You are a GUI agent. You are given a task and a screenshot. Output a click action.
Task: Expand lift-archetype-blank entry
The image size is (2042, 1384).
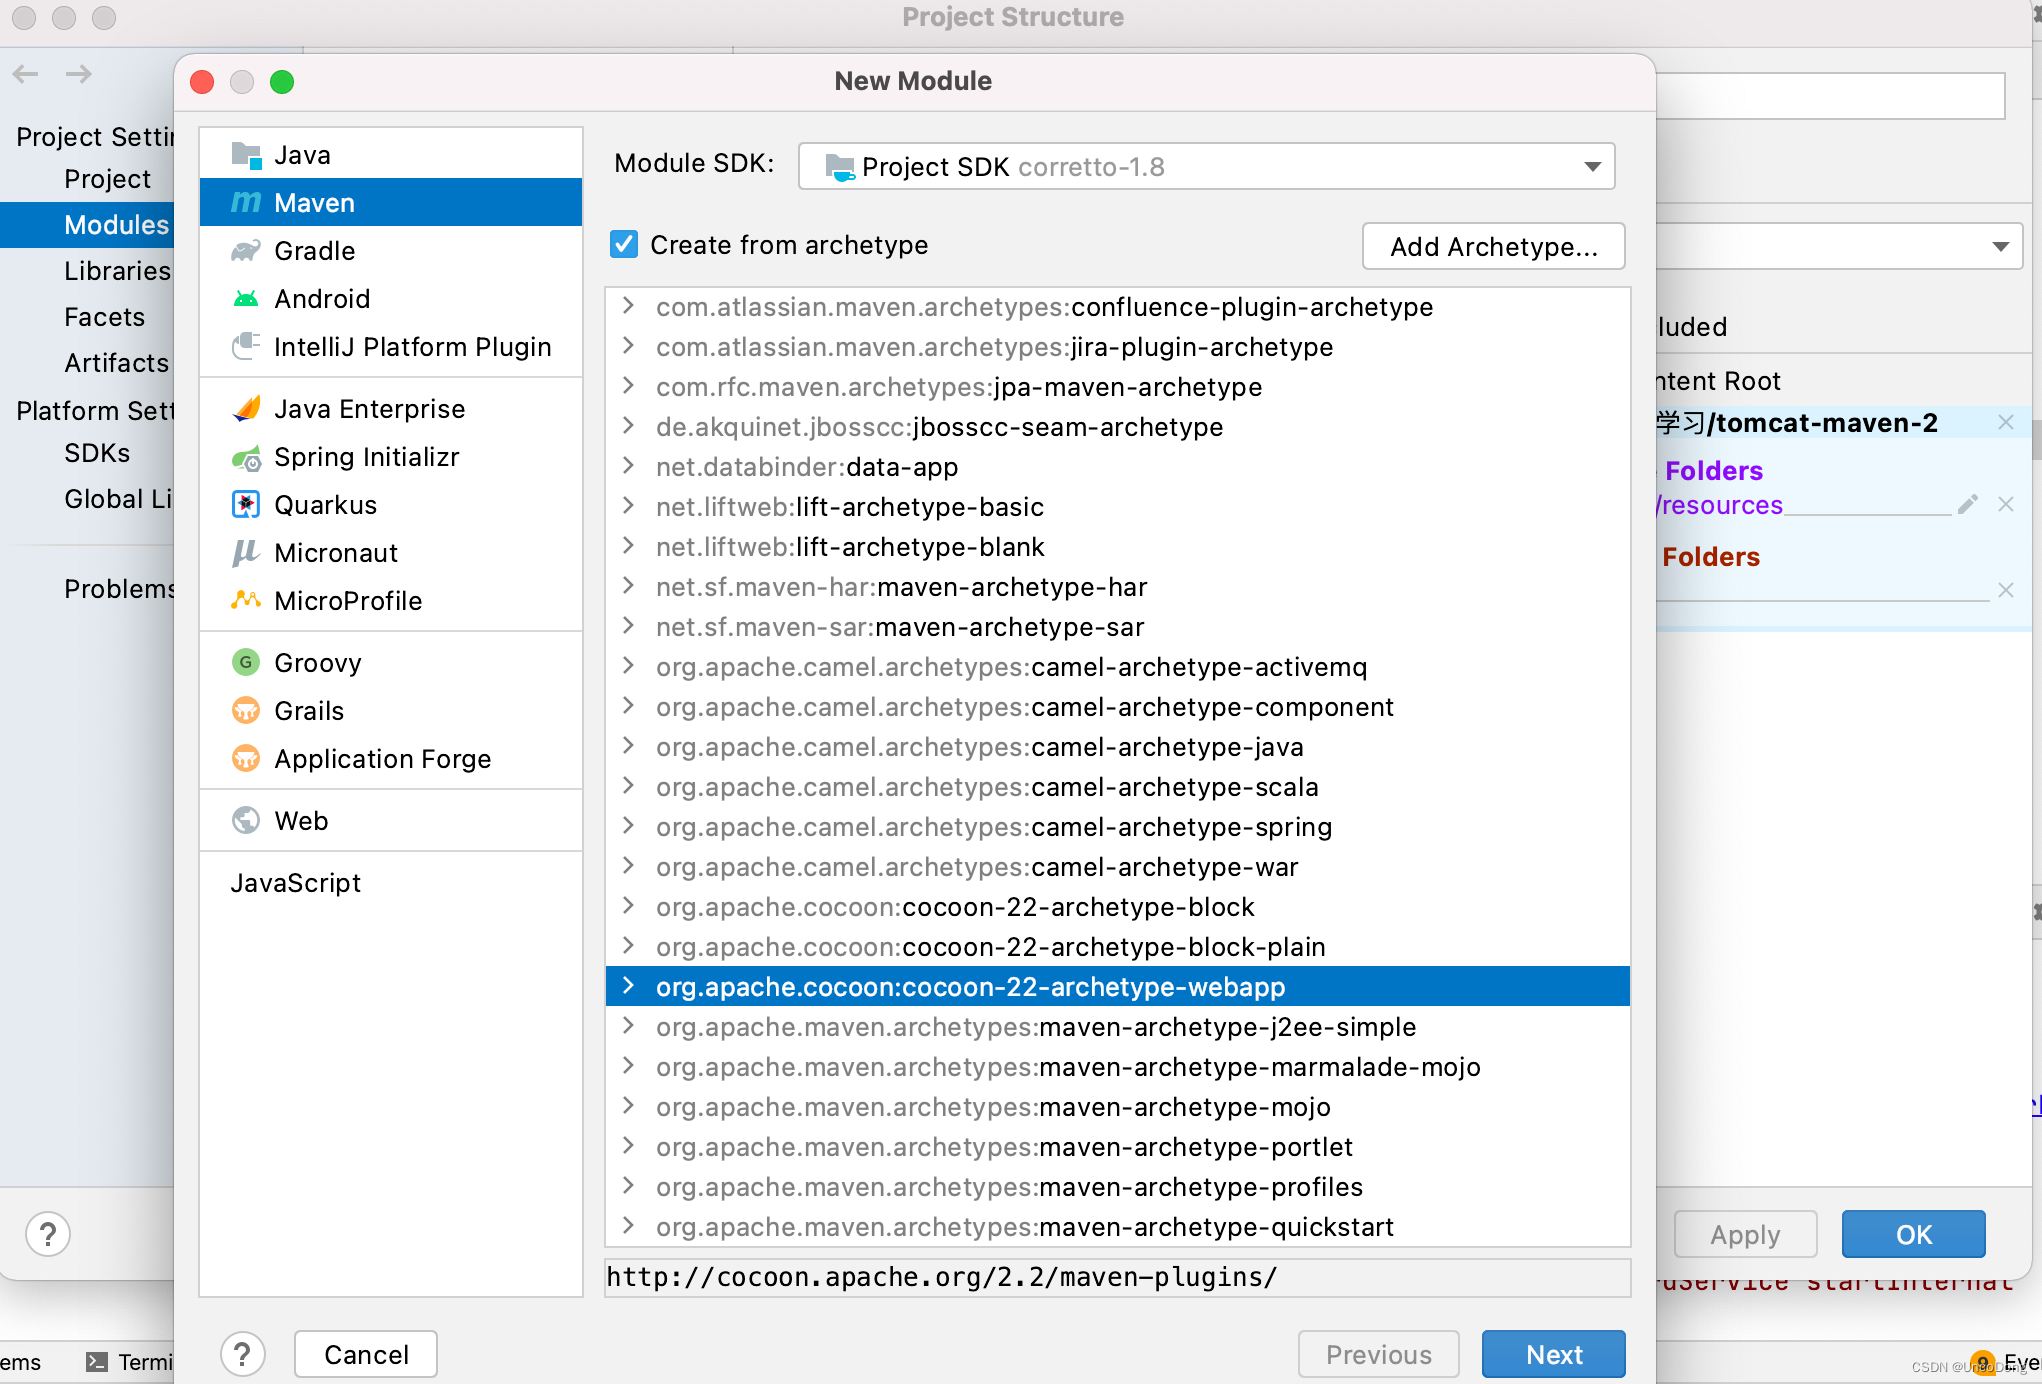tap(628, 546)
